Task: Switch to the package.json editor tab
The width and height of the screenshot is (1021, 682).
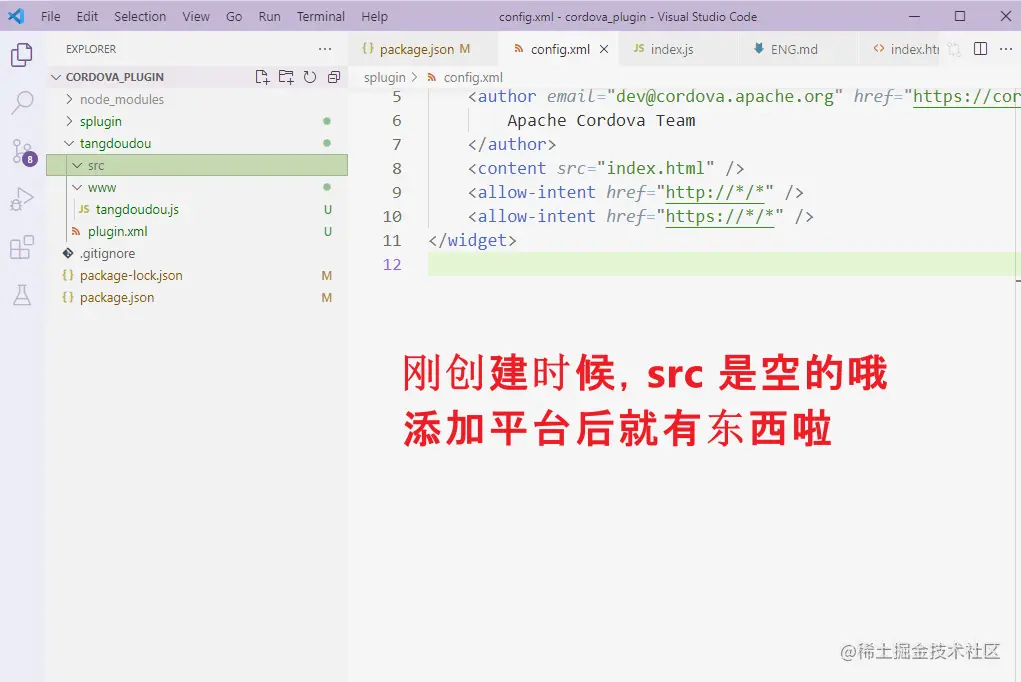Action: tap(423, 49)
